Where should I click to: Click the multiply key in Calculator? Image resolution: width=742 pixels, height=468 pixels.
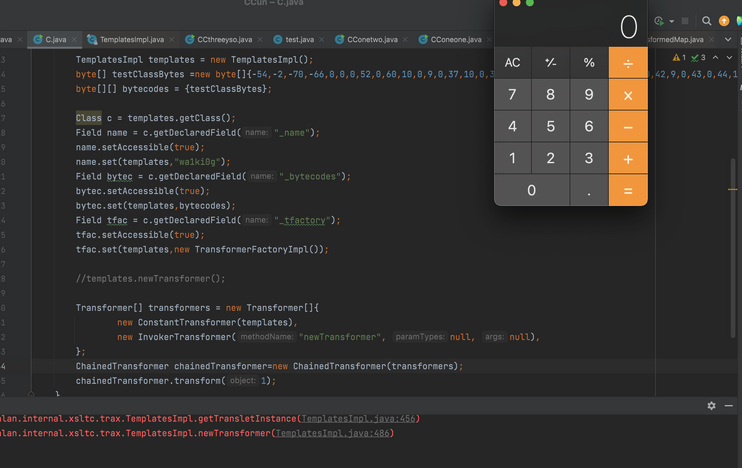(x=628, y=95)
